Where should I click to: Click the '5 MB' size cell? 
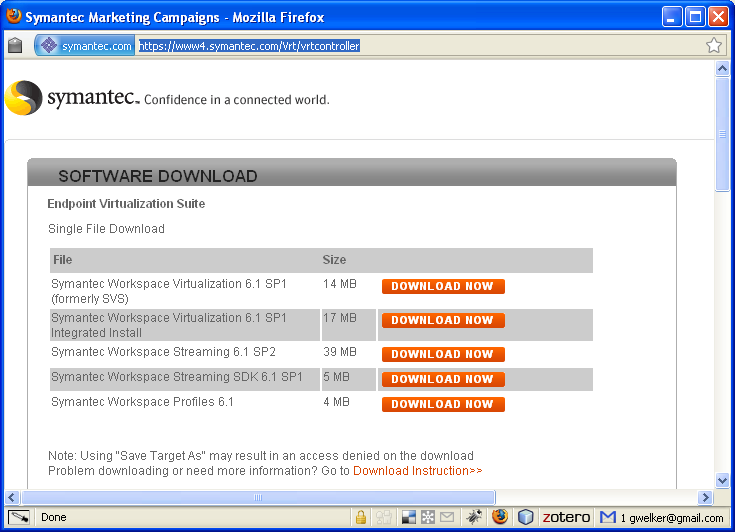coord(337,377)
